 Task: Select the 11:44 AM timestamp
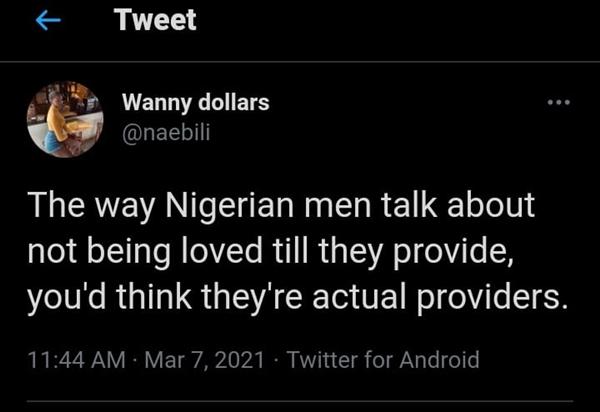coord(68,360)
